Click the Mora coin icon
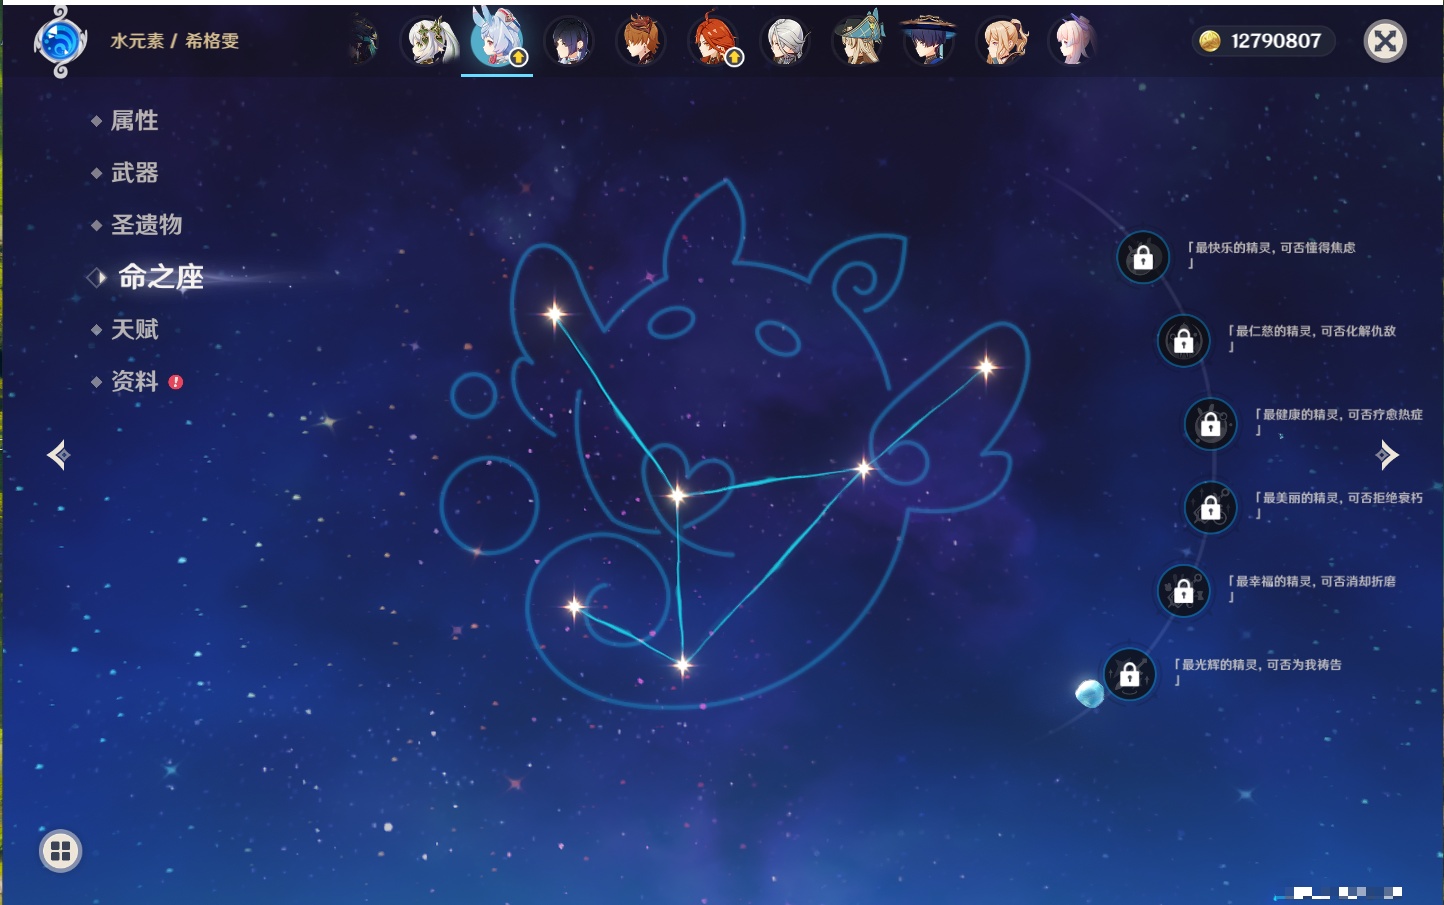The height and width of the screenshot is (905, 1444). (x=1210, y=41)
